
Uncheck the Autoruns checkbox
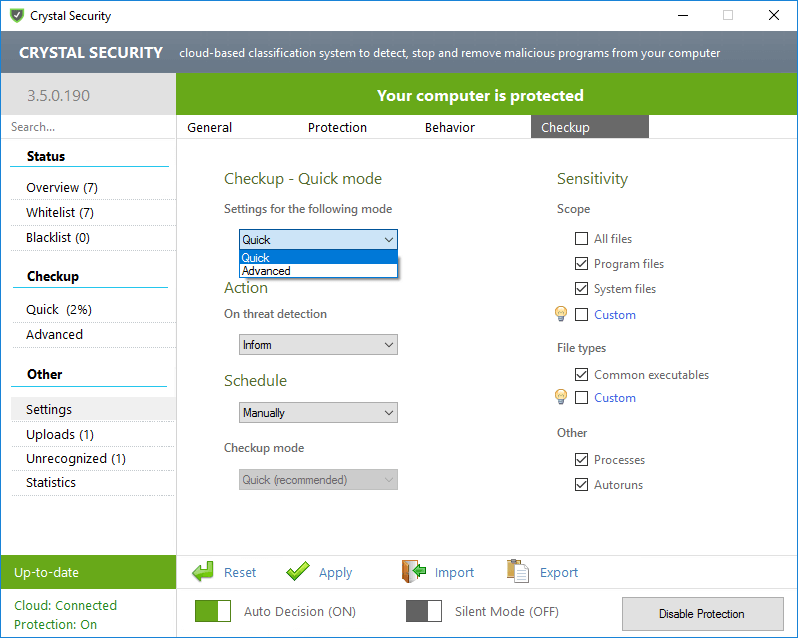581,484
